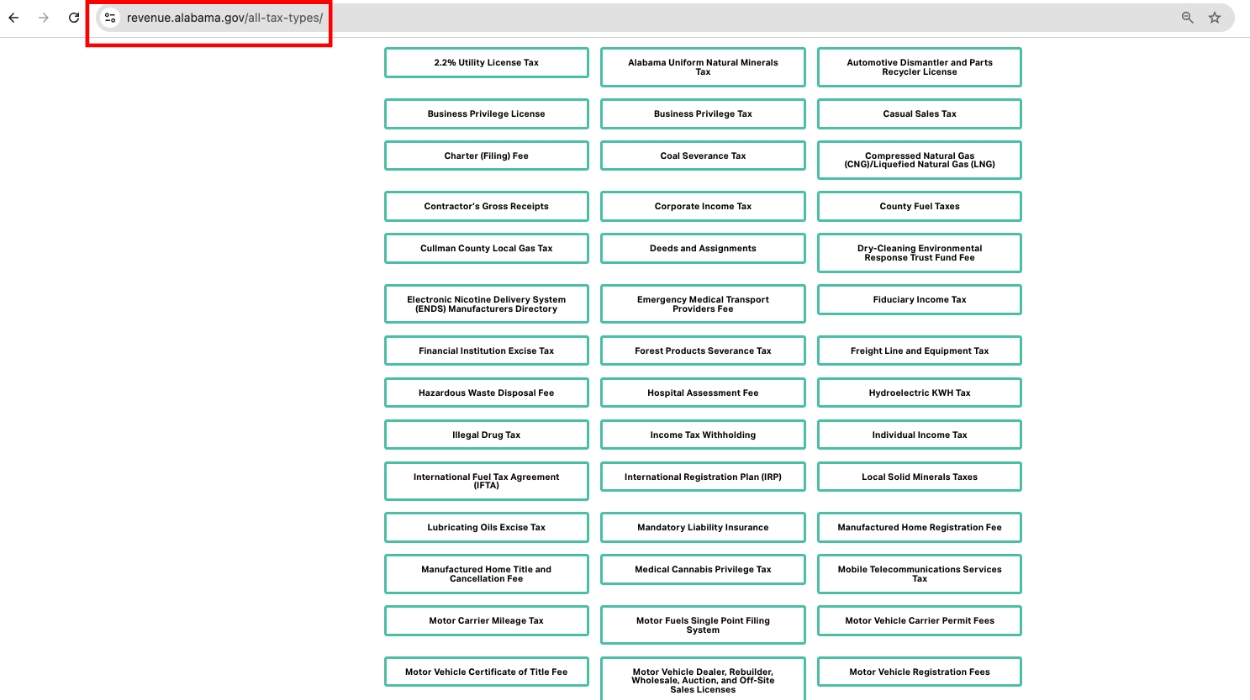Open Fiduciary Income Tax
1250x700 pixels.
tap(919, 300)
